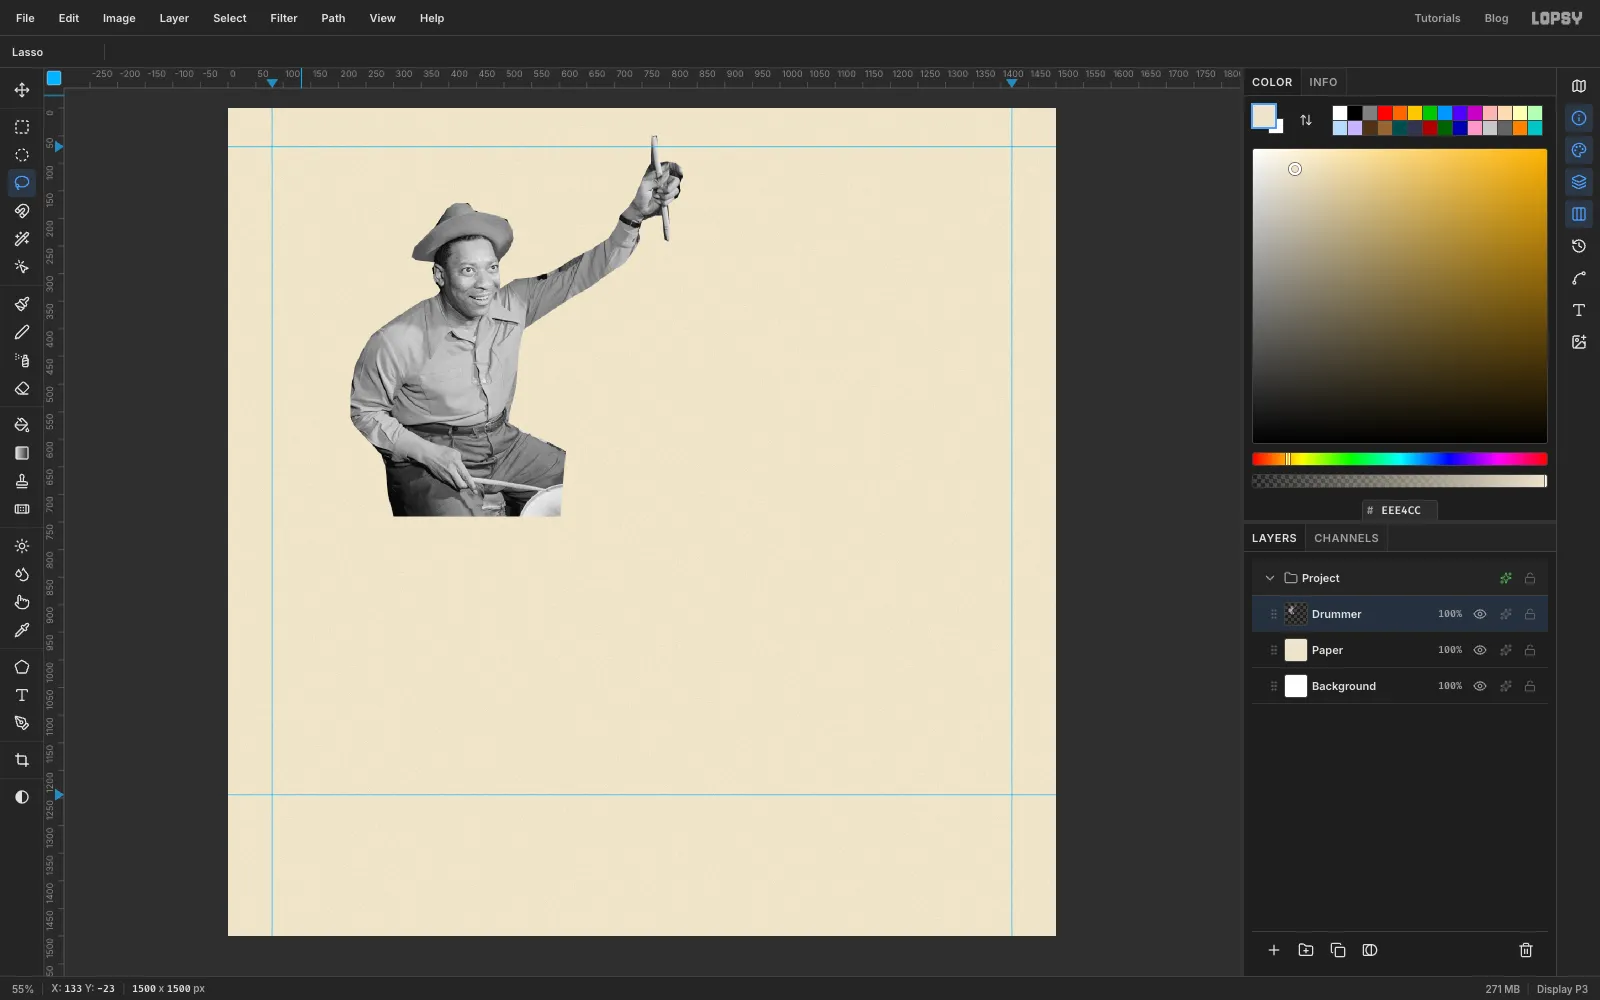Open the Select menu
The image size is (1600, 1000).
pyautogui.click(x=229, y=18)
